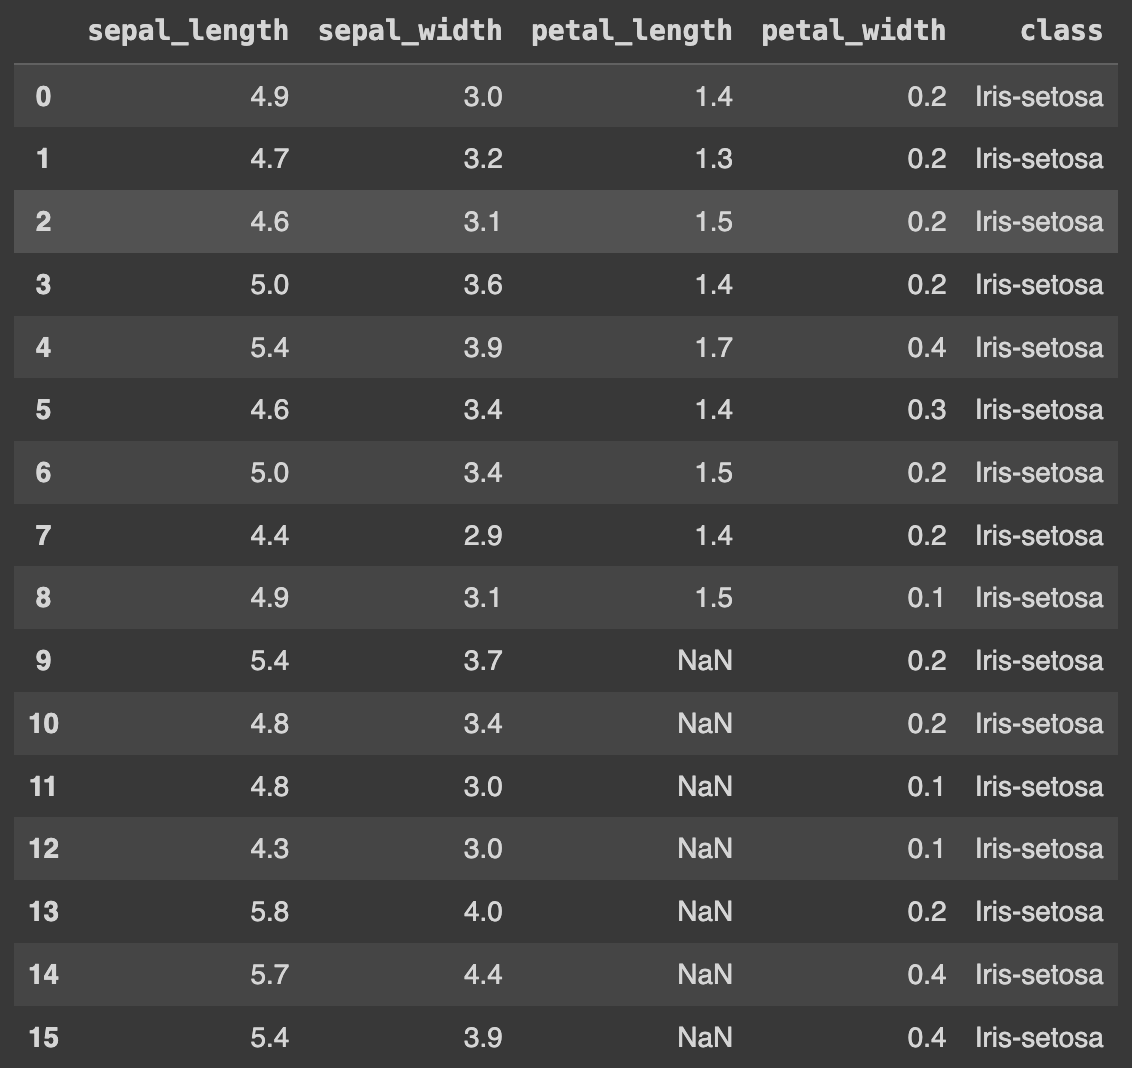Screen dimensions: 1132x1068
Task: Click row index 10
Action: (x=43, y=724)
